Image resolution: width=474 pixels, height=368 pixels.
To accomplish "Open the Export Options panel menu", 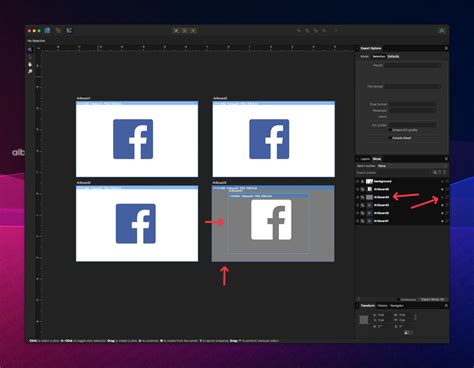I will [x=446, y=48].
